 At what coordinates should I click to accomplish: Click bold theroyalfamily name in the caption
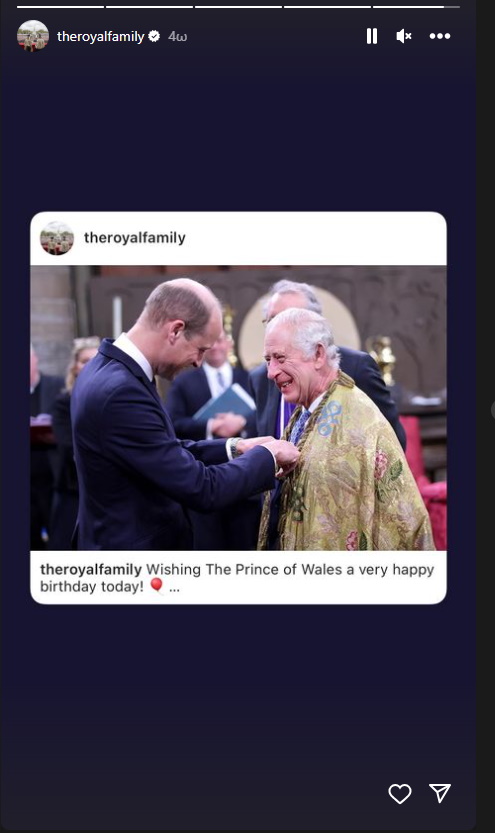91,570
